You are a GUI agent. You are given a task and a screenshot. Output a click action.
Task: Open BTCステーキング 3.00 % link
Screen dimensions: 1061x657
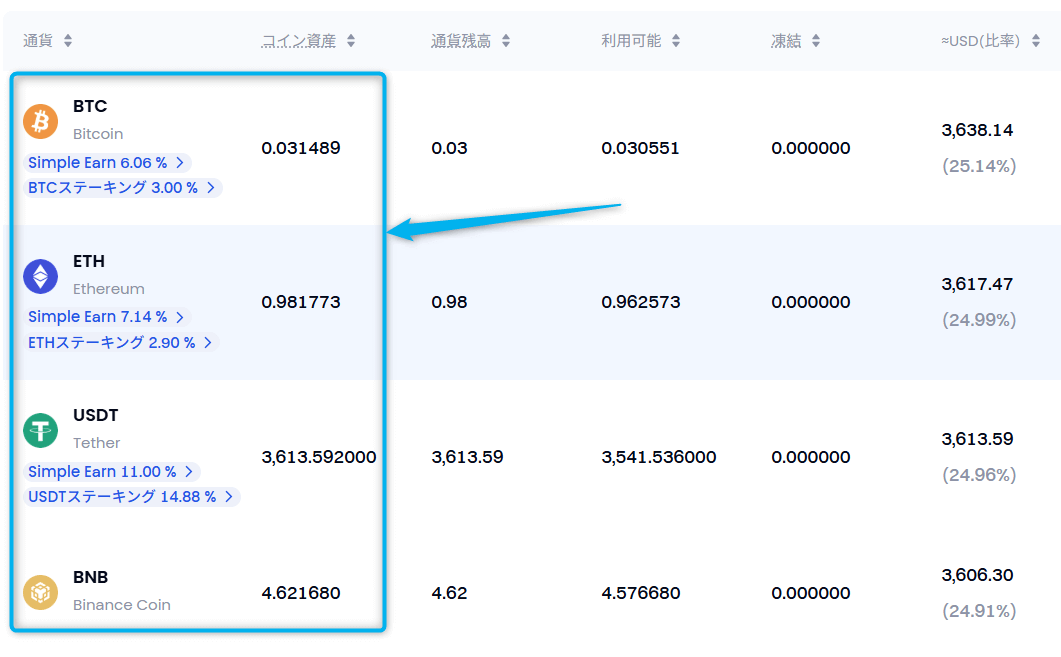click(x=122, y=187)
